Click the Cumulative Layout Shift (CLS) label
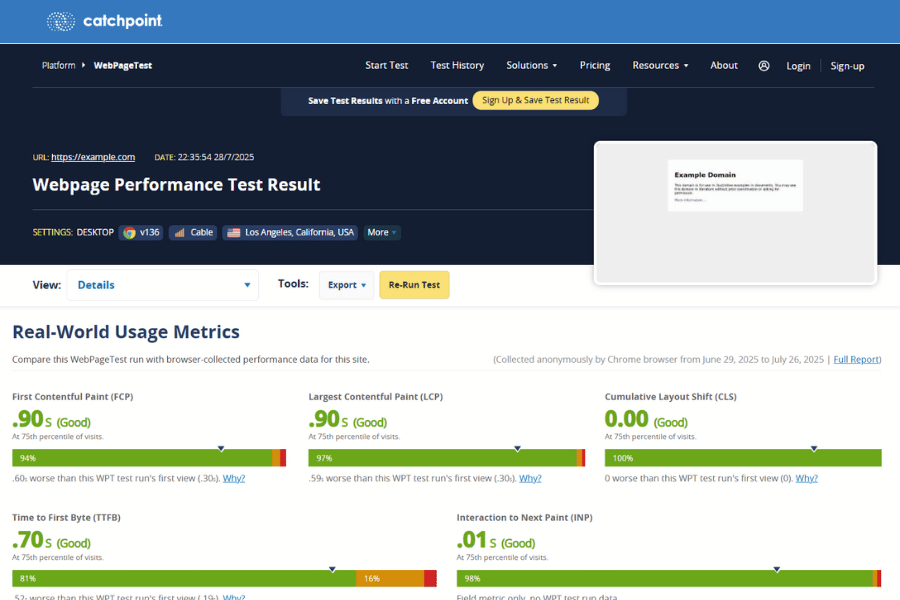The height and width of the screenshot is (600, 900). 670,397
